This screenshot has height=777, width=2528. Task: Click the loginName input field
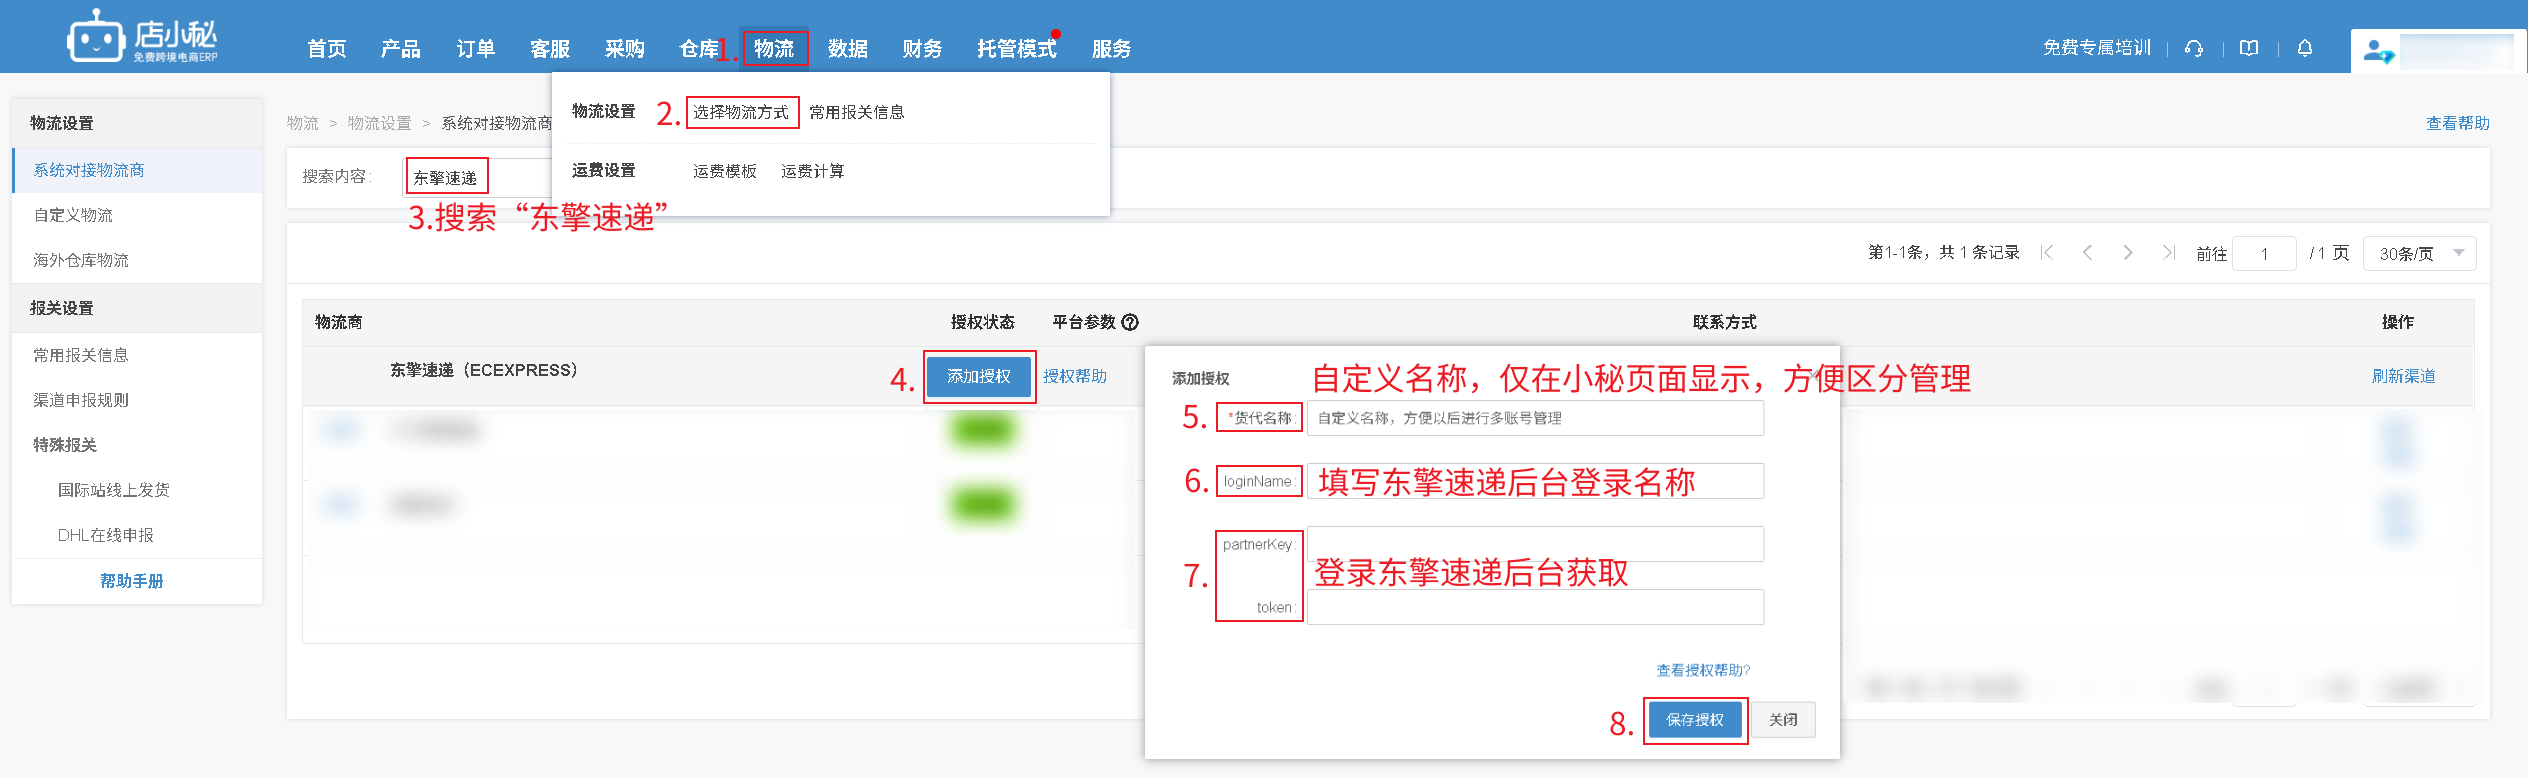tap(1535, 481)
